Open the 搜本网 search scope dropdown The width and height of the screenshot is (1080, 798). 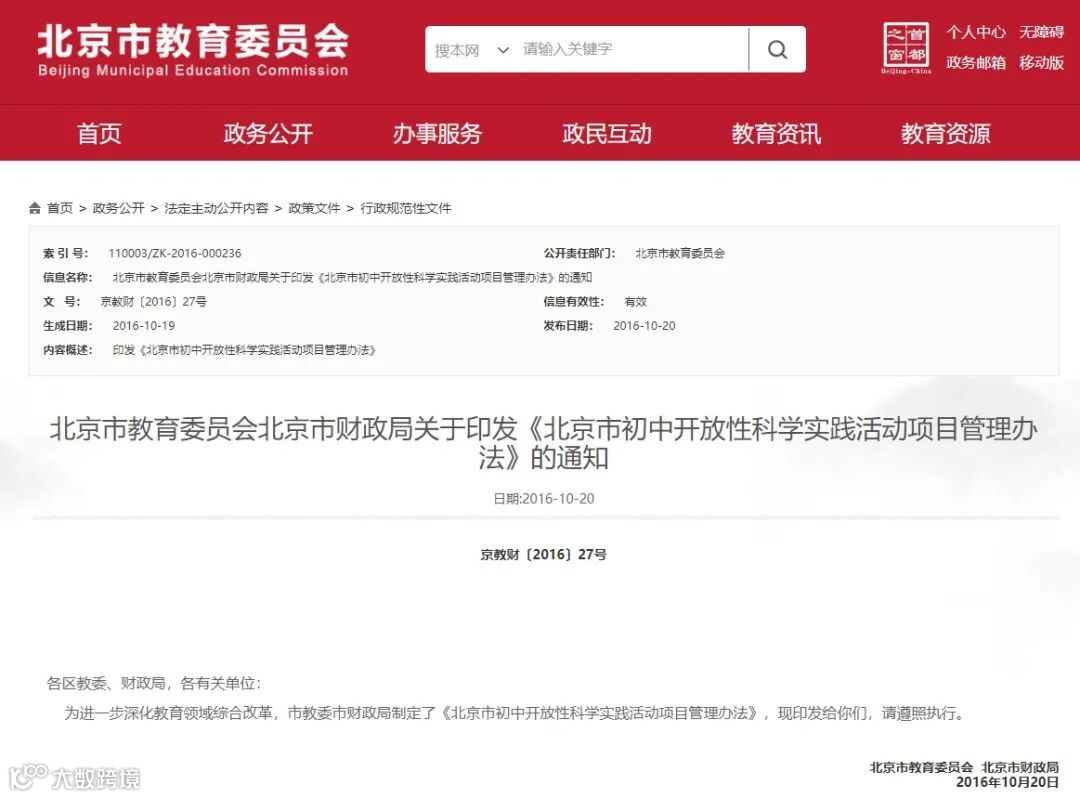(x=471, y=50)
